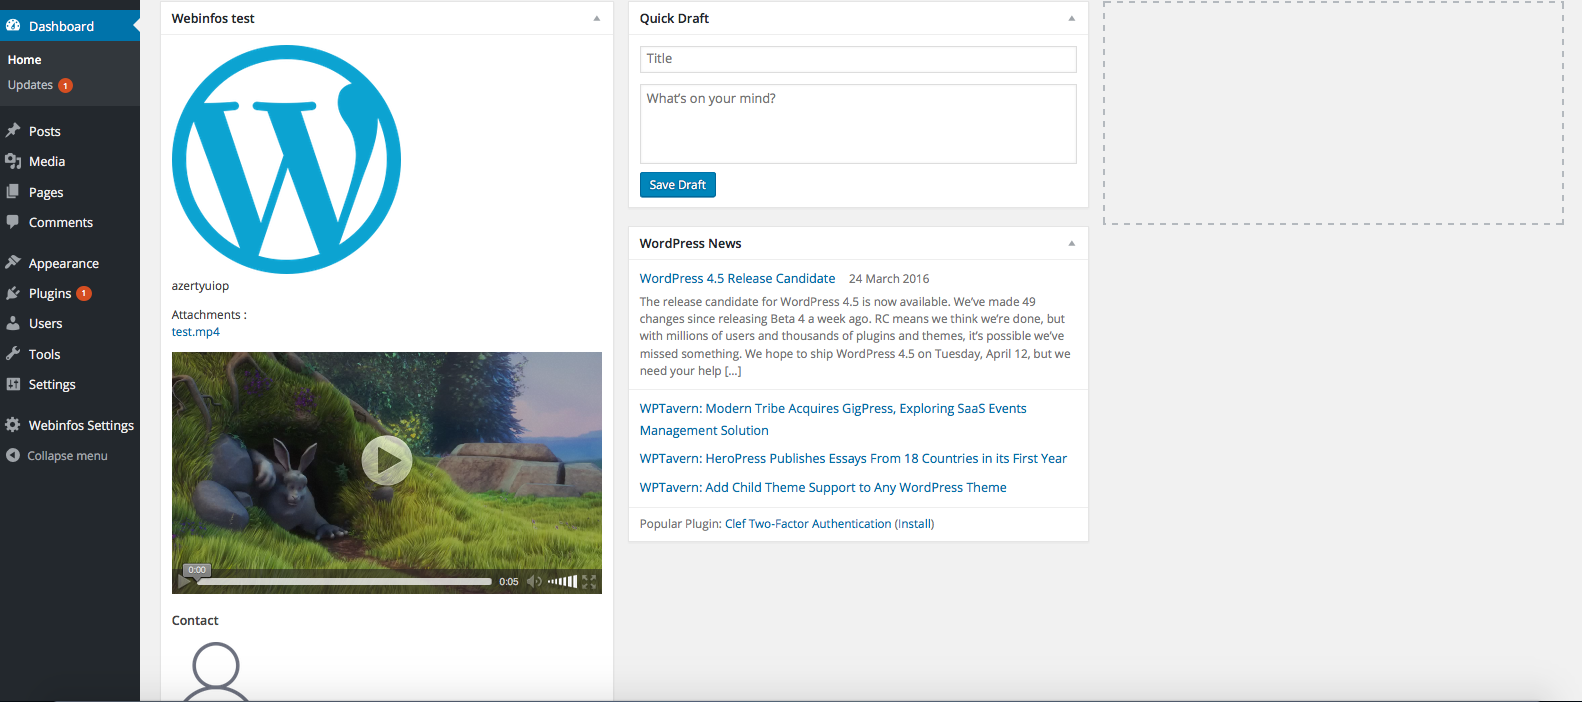Click the 24 March 2016 date
This screenshot has height=702, width=1582.
[889, 279]
